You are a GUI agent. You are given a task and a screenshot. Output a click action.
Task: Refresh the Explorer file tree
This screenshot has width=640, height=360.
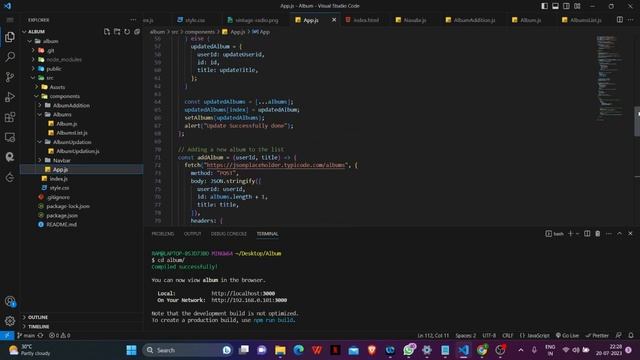point(127,31)
